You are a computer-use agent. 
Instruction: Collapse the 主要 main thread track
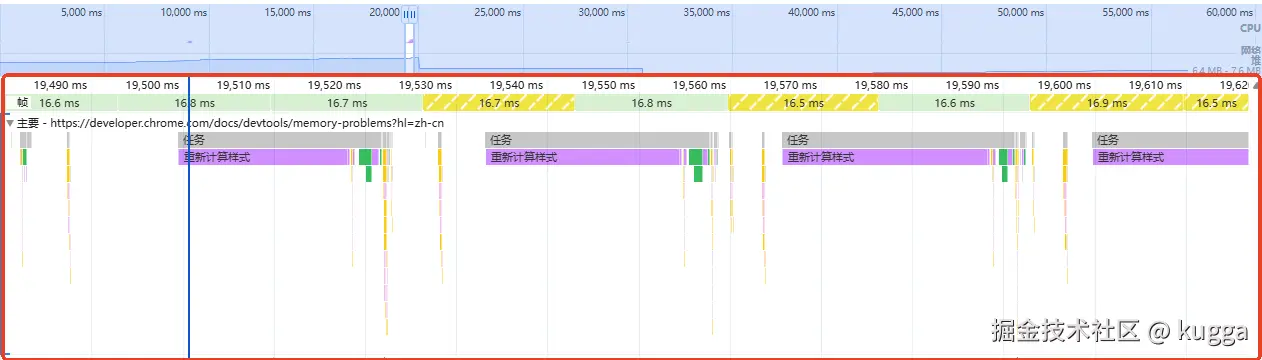pos(10,123)
